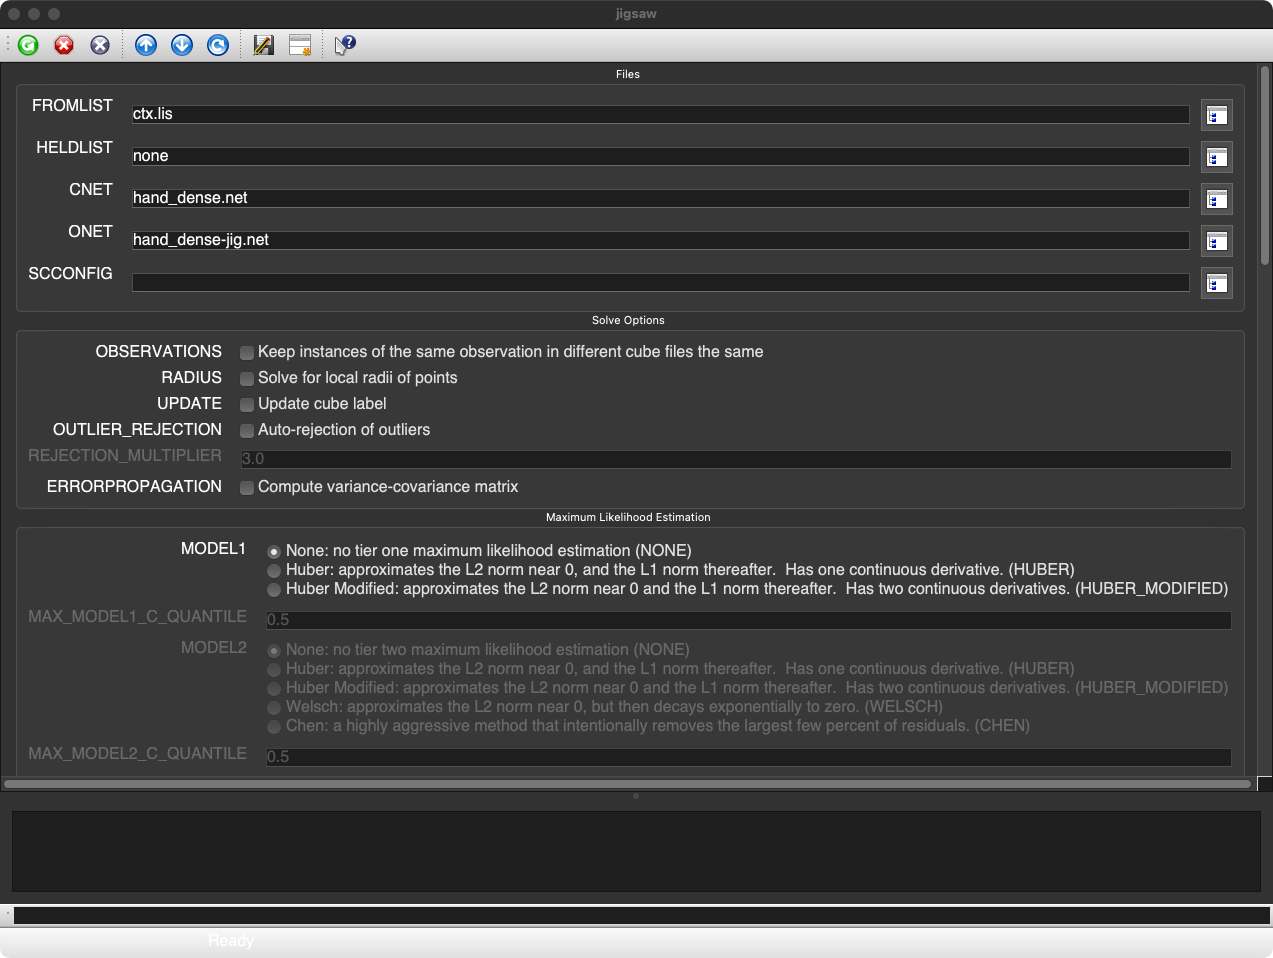Image resolution: width=1273 pixels, height=958 pixels.
Task: Open file chooser for SCCONFIG
Action: coord(1216,283)
